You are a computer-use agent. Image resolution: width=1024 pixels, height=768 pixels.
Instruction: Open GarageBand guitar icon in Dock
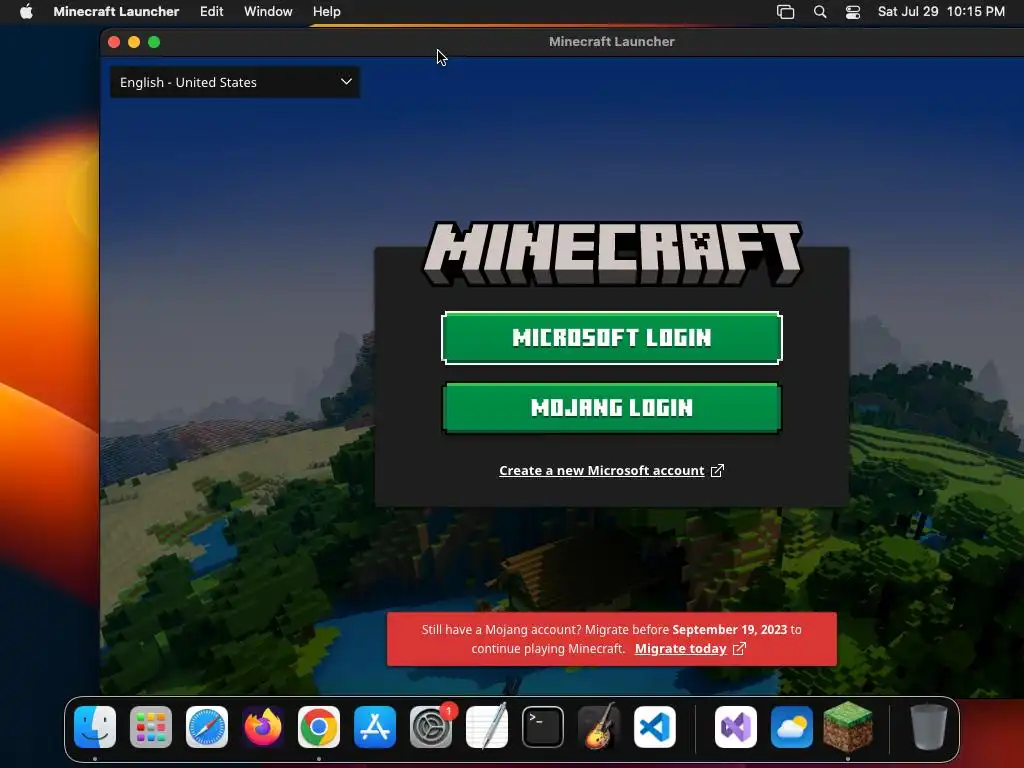(x=599, y=727)
